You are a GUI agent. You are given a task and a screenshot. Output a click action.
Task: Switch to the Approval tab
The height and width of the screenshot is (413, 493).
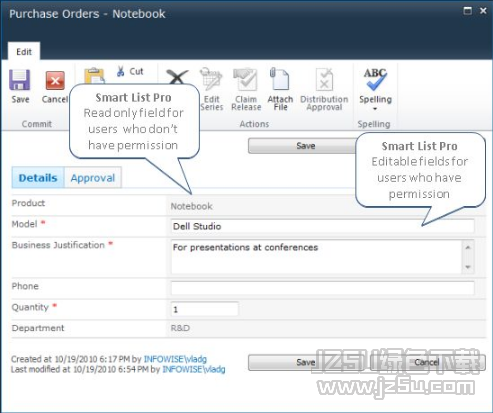pos(93,178)
